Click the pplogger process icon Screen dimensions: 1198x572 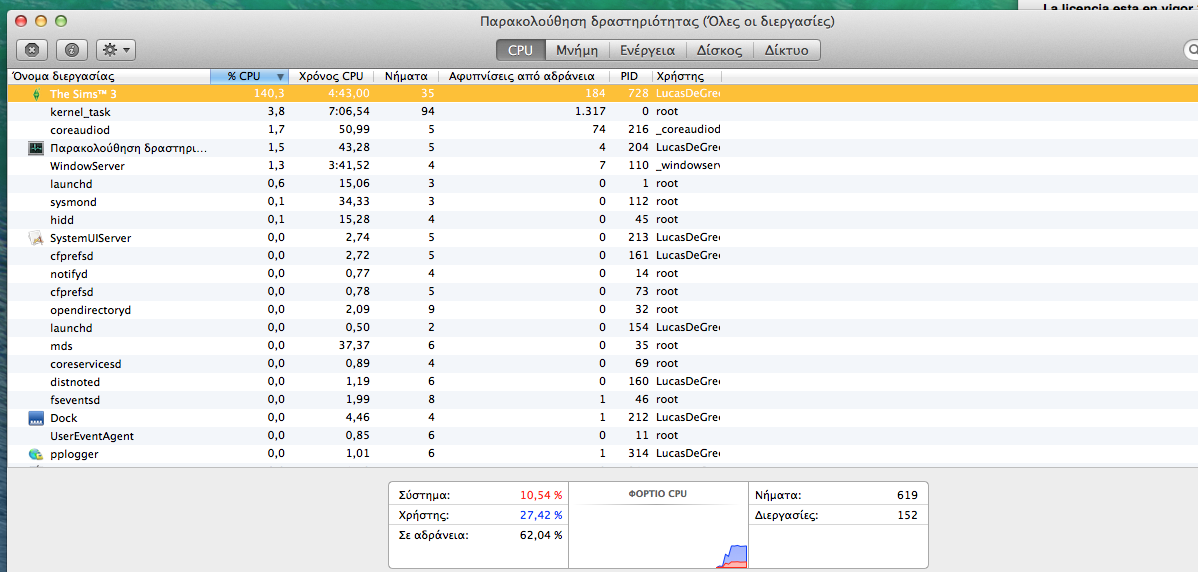pos(36,454)
